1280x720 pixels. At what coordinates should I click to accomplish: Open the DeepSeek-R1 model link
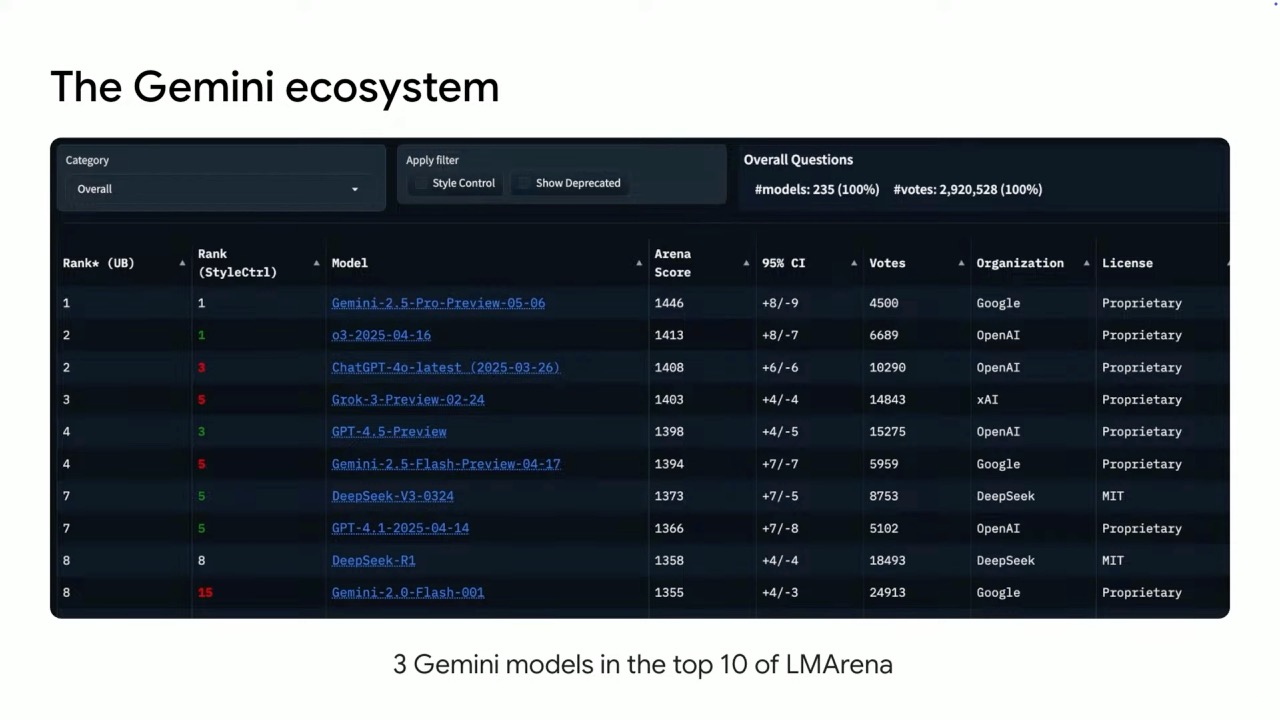373,560
